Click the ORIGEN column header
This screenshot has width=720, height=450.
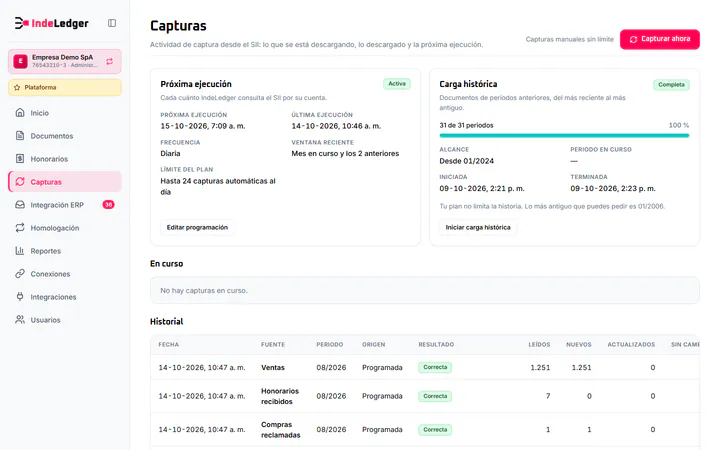[x=373, y=344]
